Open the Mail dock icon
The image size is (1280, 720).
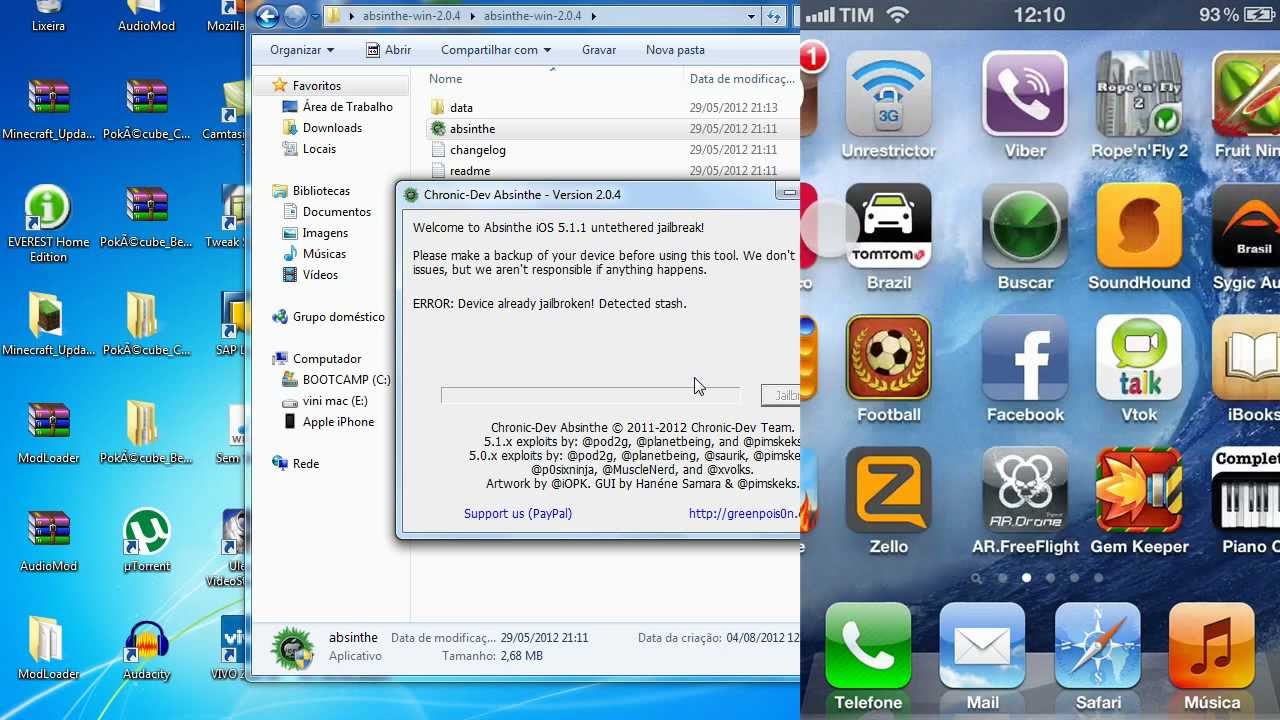click(x=982, y=646)
